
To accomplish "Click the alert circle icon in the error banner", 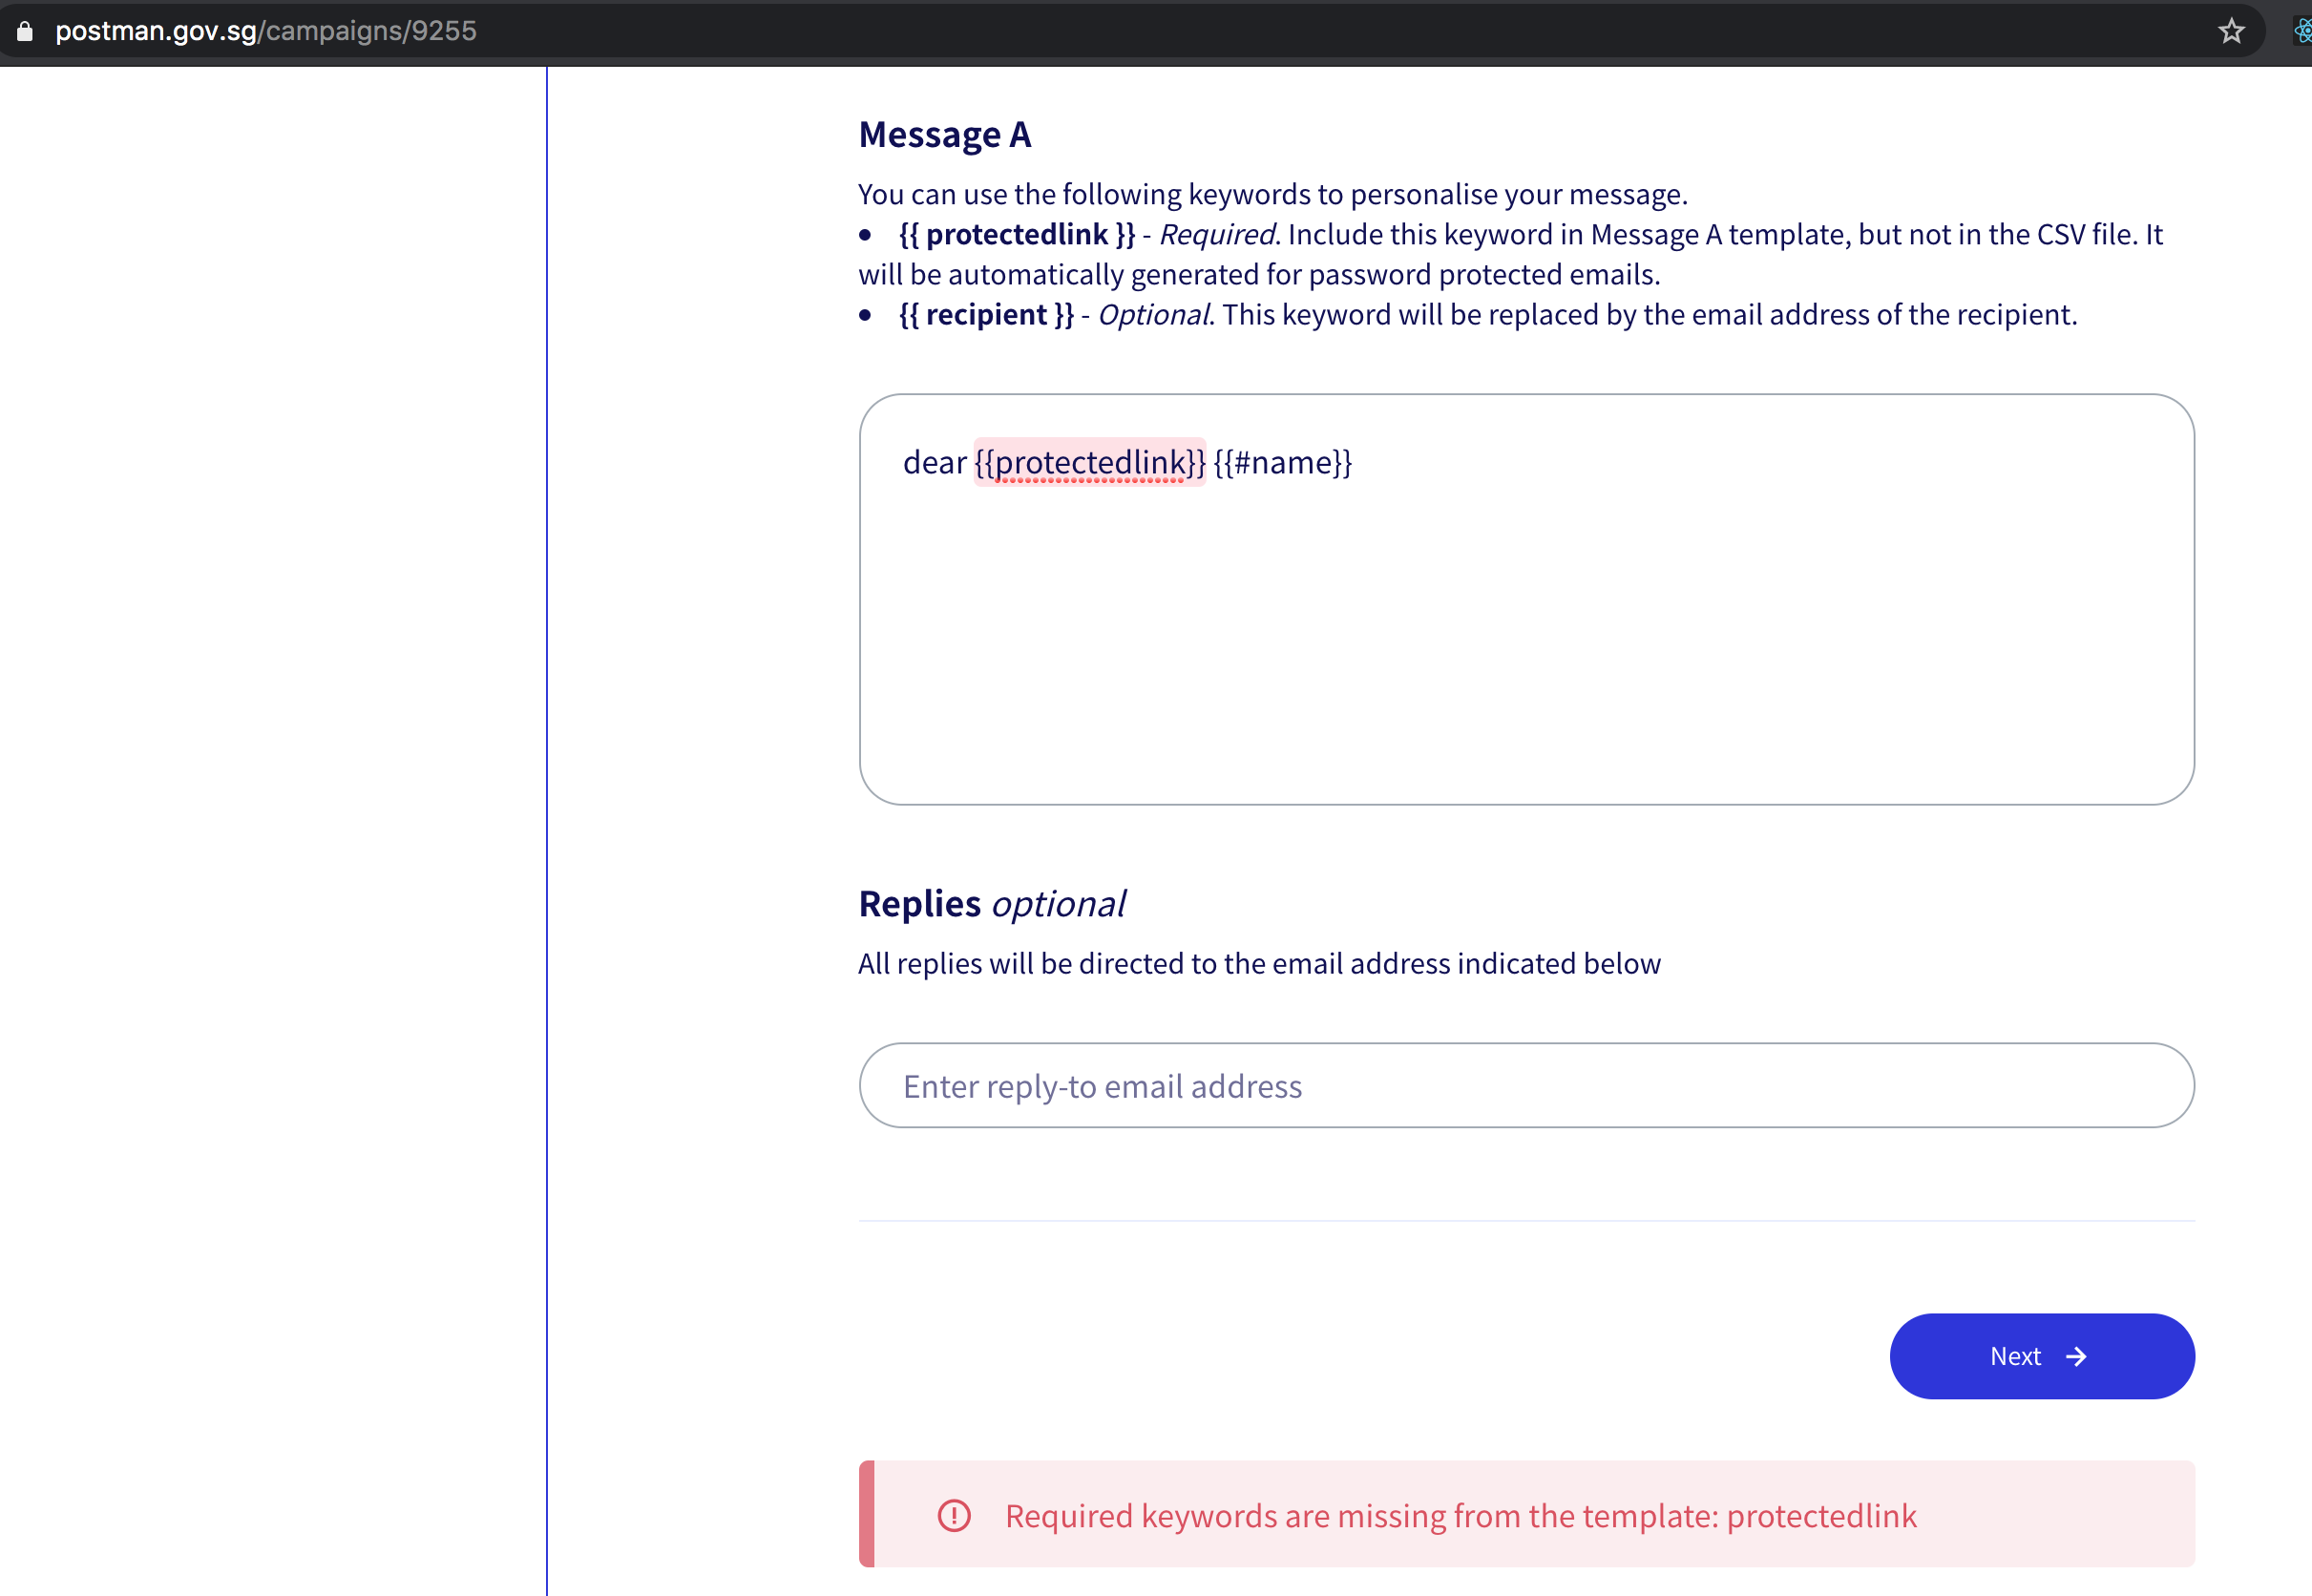I will click(954, 1515).
